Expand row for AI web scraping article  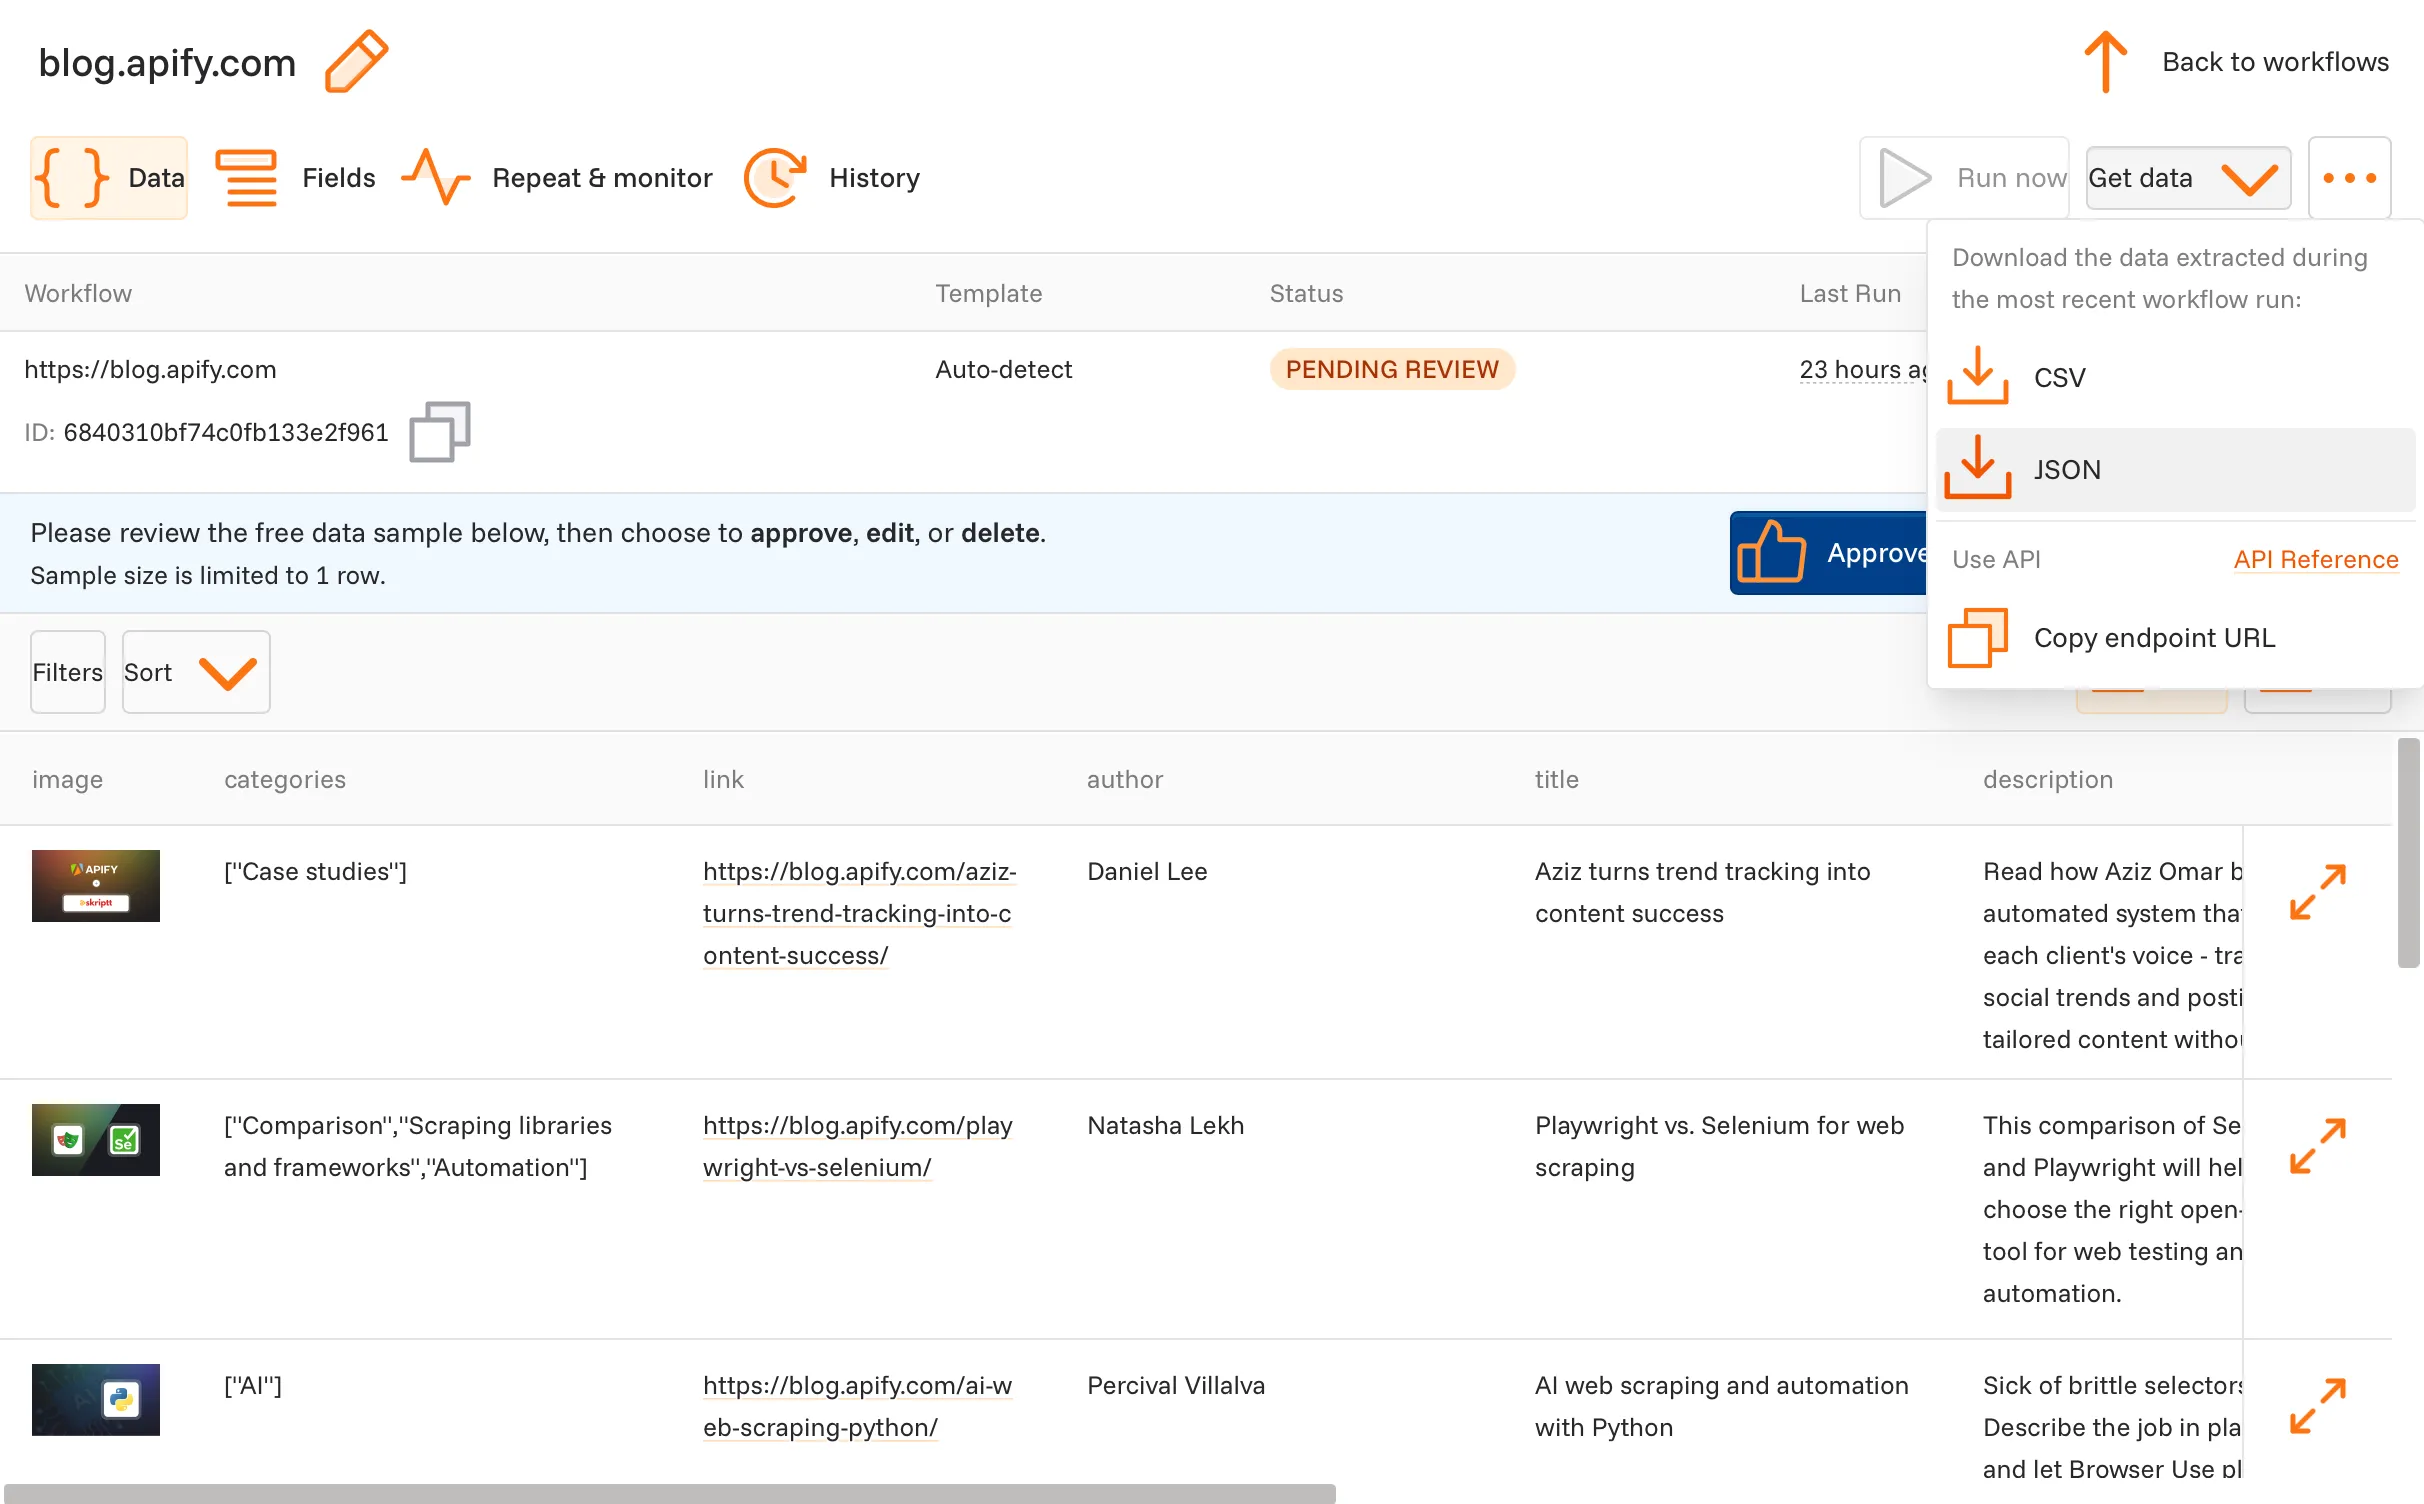click(2317, 1406)
